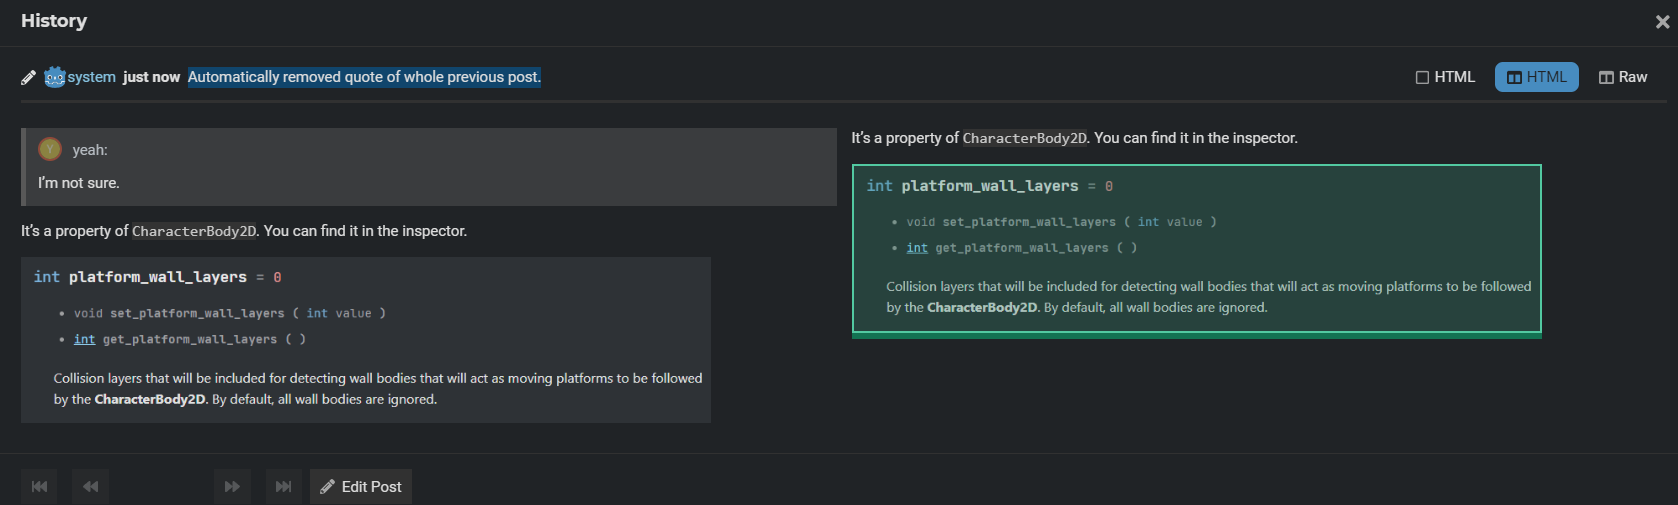Click the user avatar in the quoted post
Viewport: 1678px width, 505px height.
pos(50,149)
